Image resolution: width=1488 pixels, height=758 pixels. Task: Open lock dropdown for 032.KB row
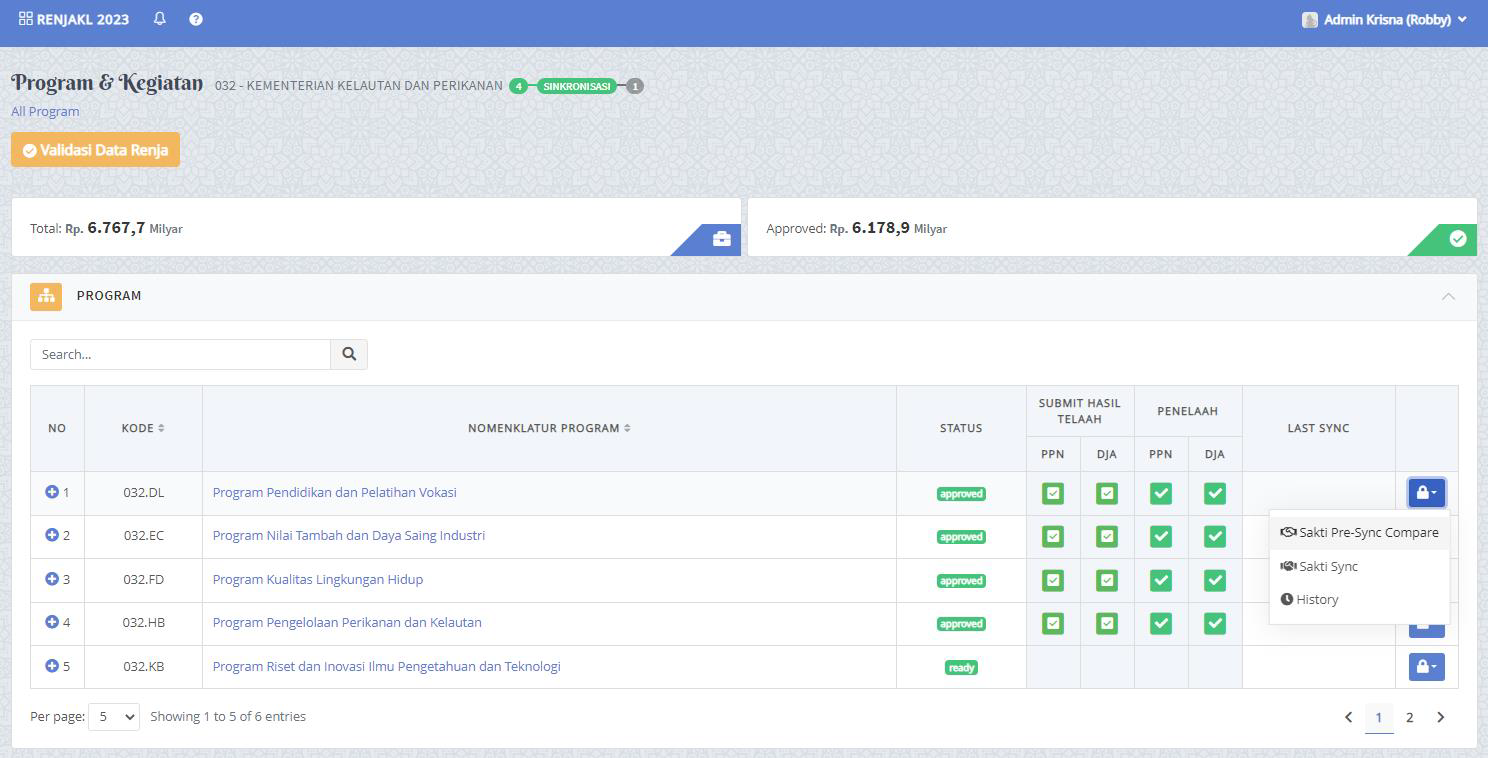[1426, 667]
